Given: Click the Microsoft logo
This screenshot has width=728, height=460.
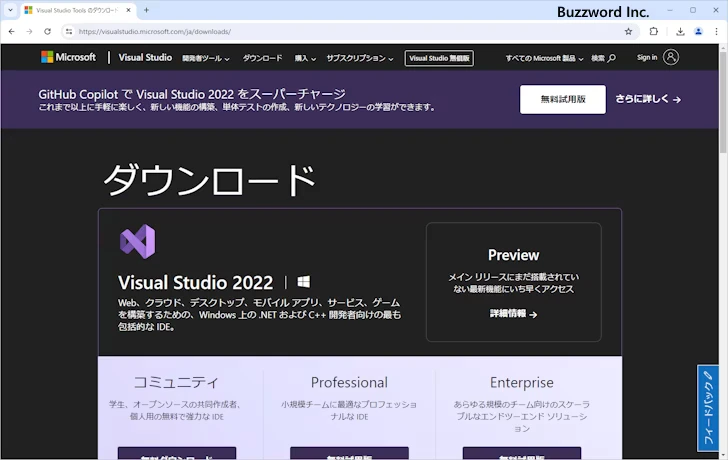Looking at the screenshot, I should [68, 57].
